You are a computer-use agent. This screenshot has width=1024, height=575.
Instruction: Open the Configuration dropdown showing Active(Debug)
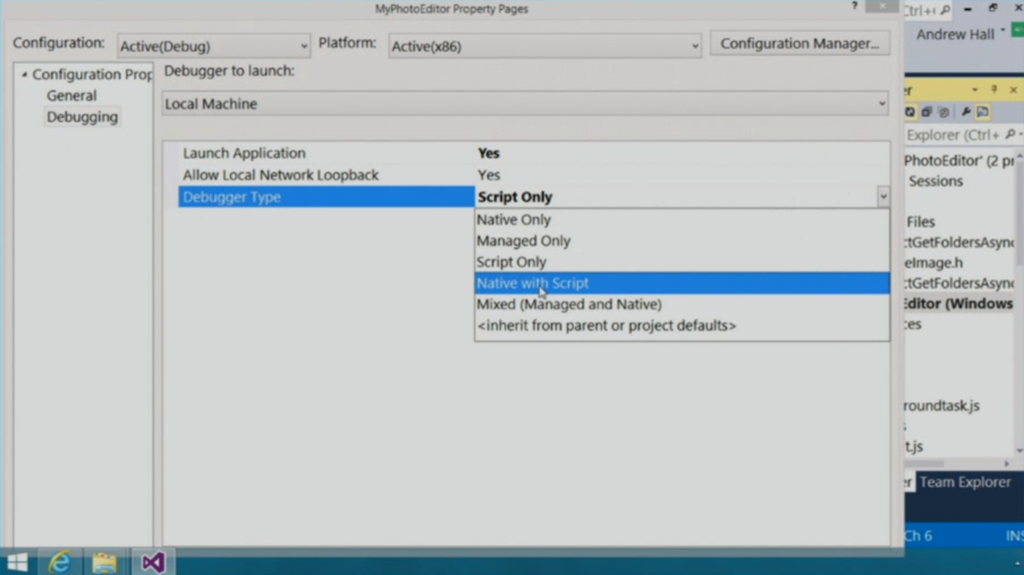(214, 46)
